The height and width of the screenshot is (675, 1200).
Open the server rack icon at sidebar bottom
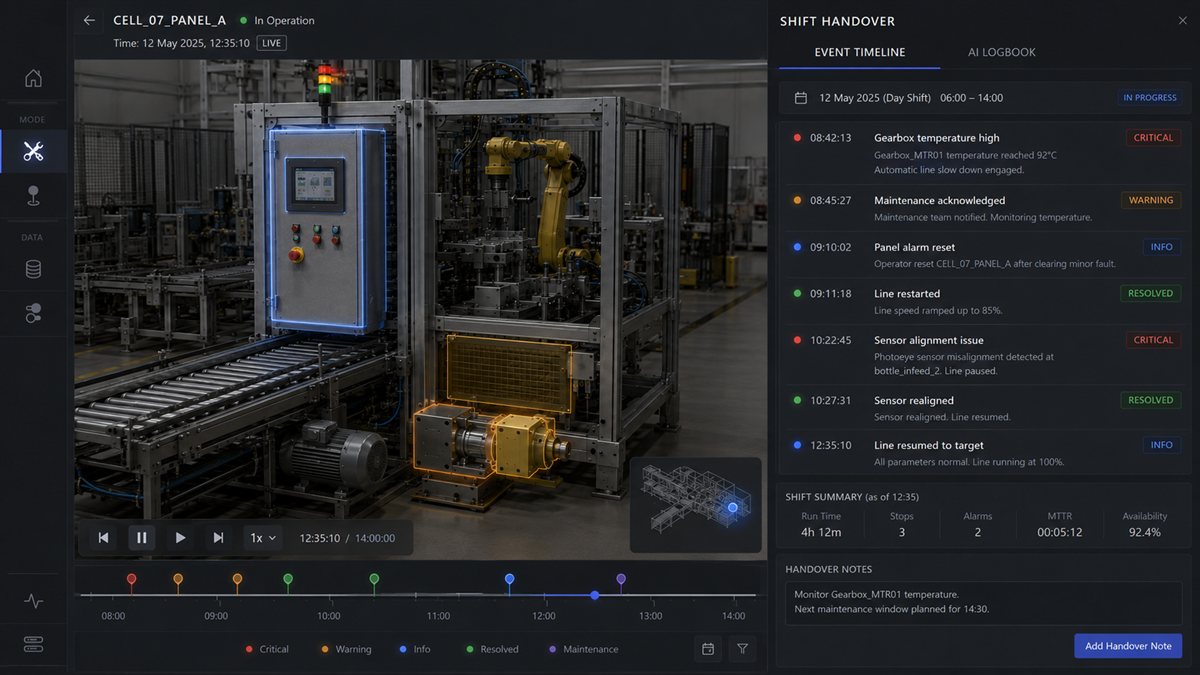click(33, 644)
